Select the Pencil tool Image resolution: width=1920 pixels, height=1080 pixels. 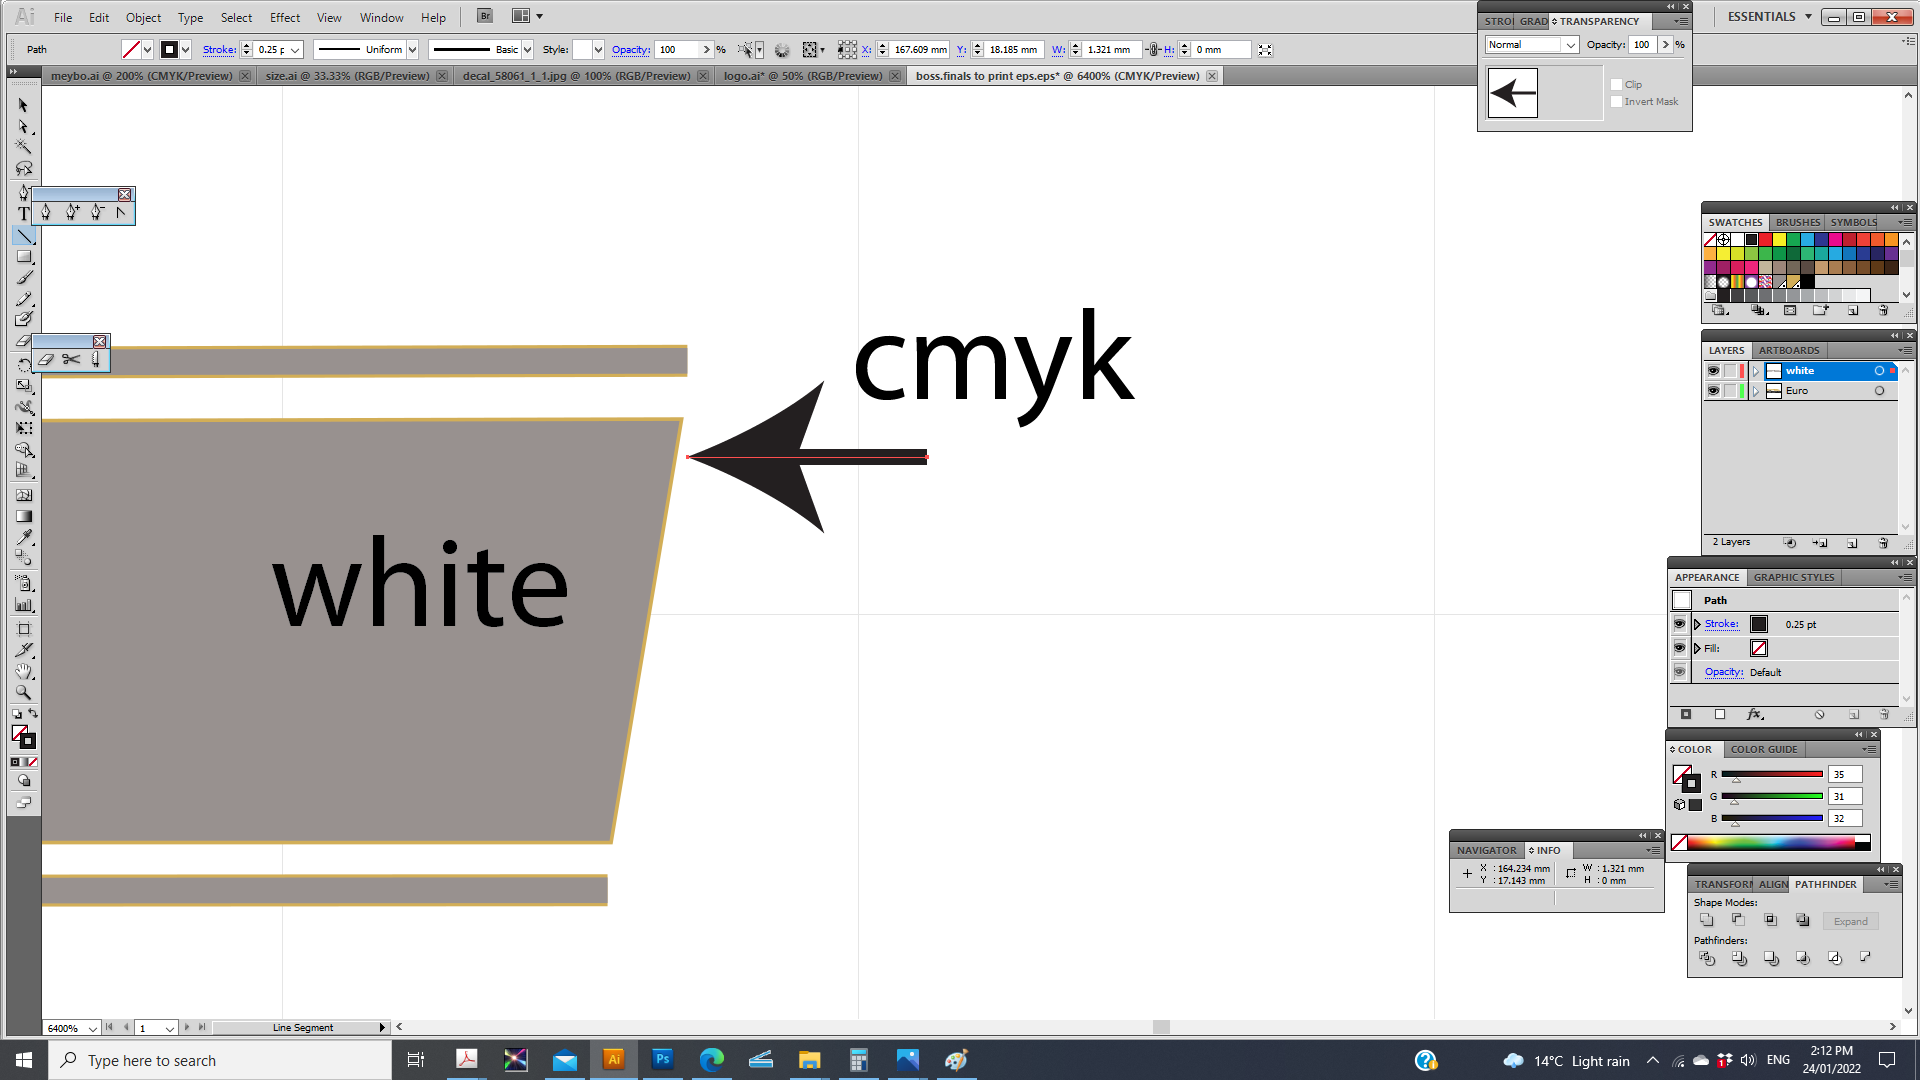click(x=24, y=299)
